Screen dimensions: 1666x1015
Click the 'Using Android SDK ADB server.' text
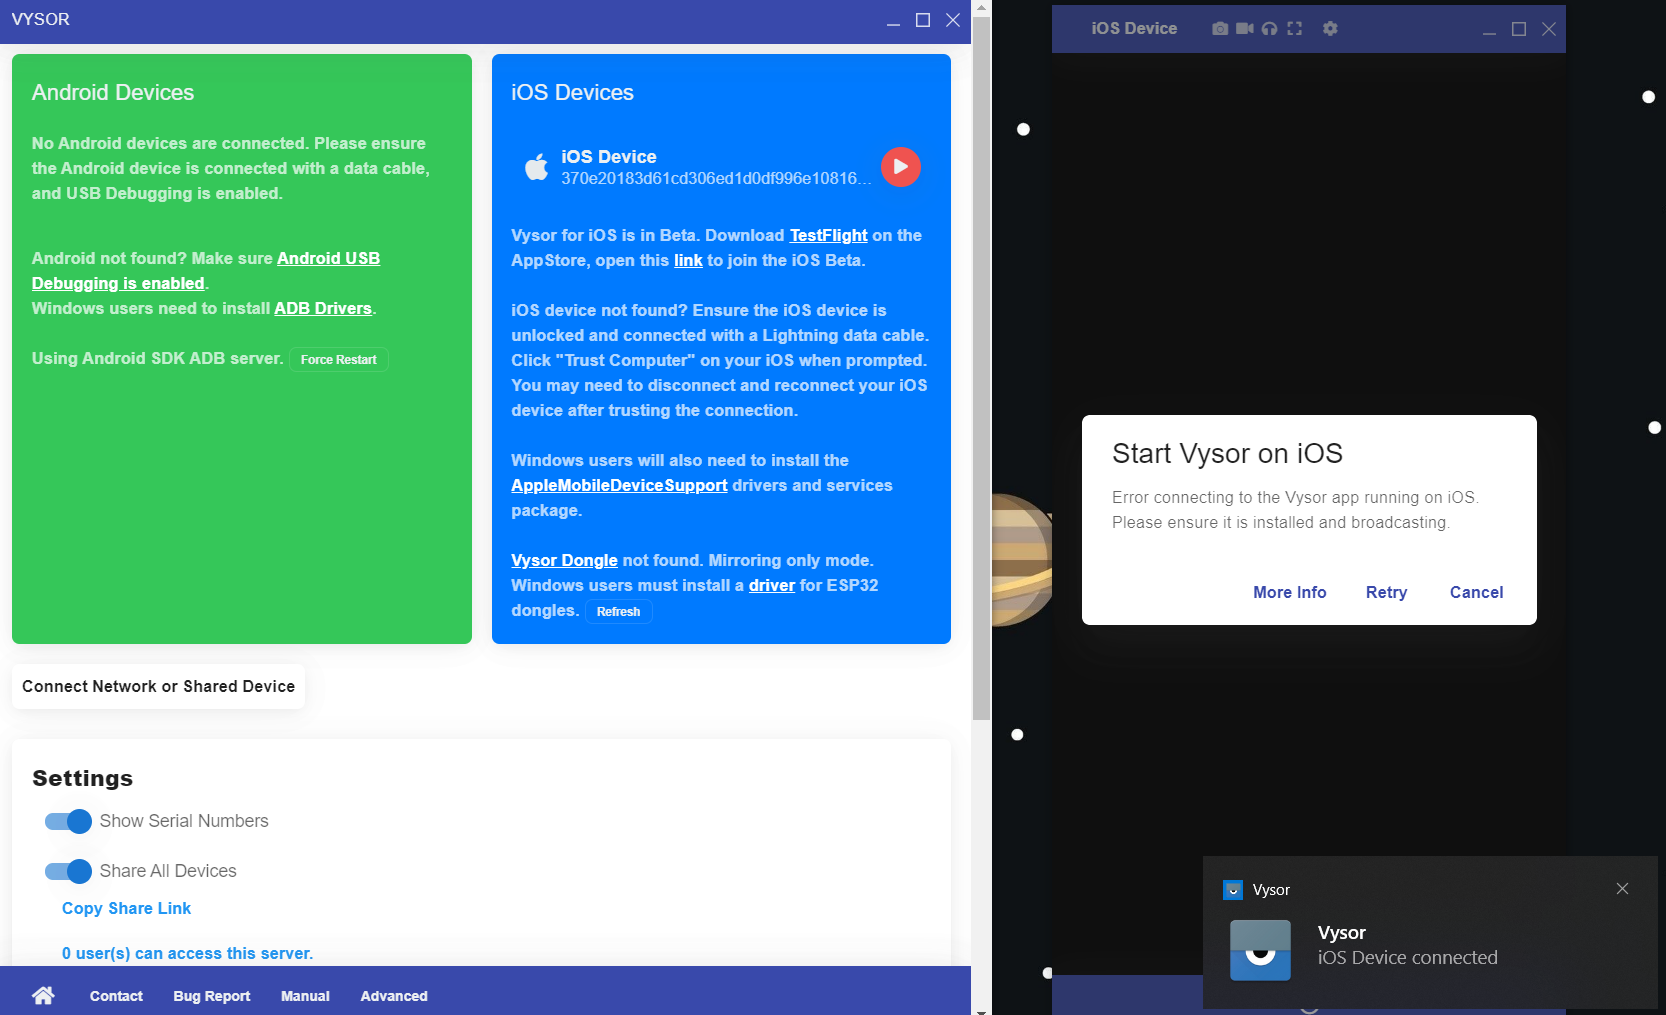point(157,358)
